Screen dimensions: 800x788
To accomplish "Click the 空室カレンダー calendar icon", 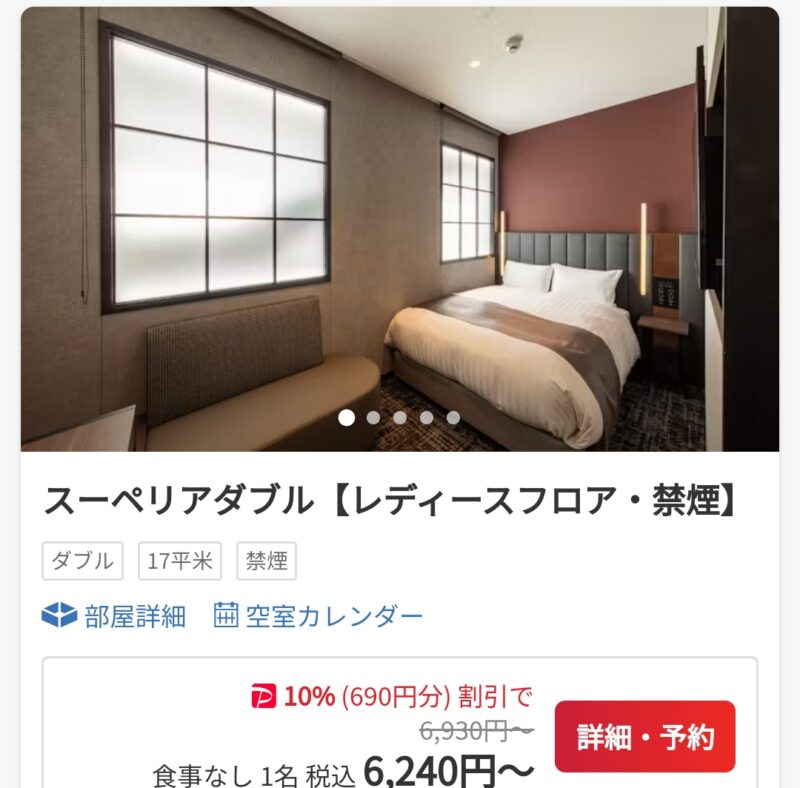I will (x=226, y=614).
